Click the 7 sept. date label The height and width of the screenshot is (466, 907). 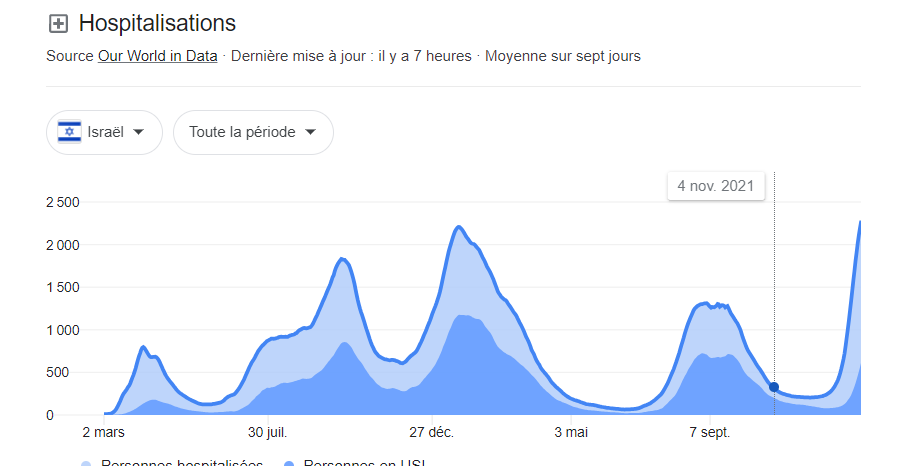click(x=709, y=433)
